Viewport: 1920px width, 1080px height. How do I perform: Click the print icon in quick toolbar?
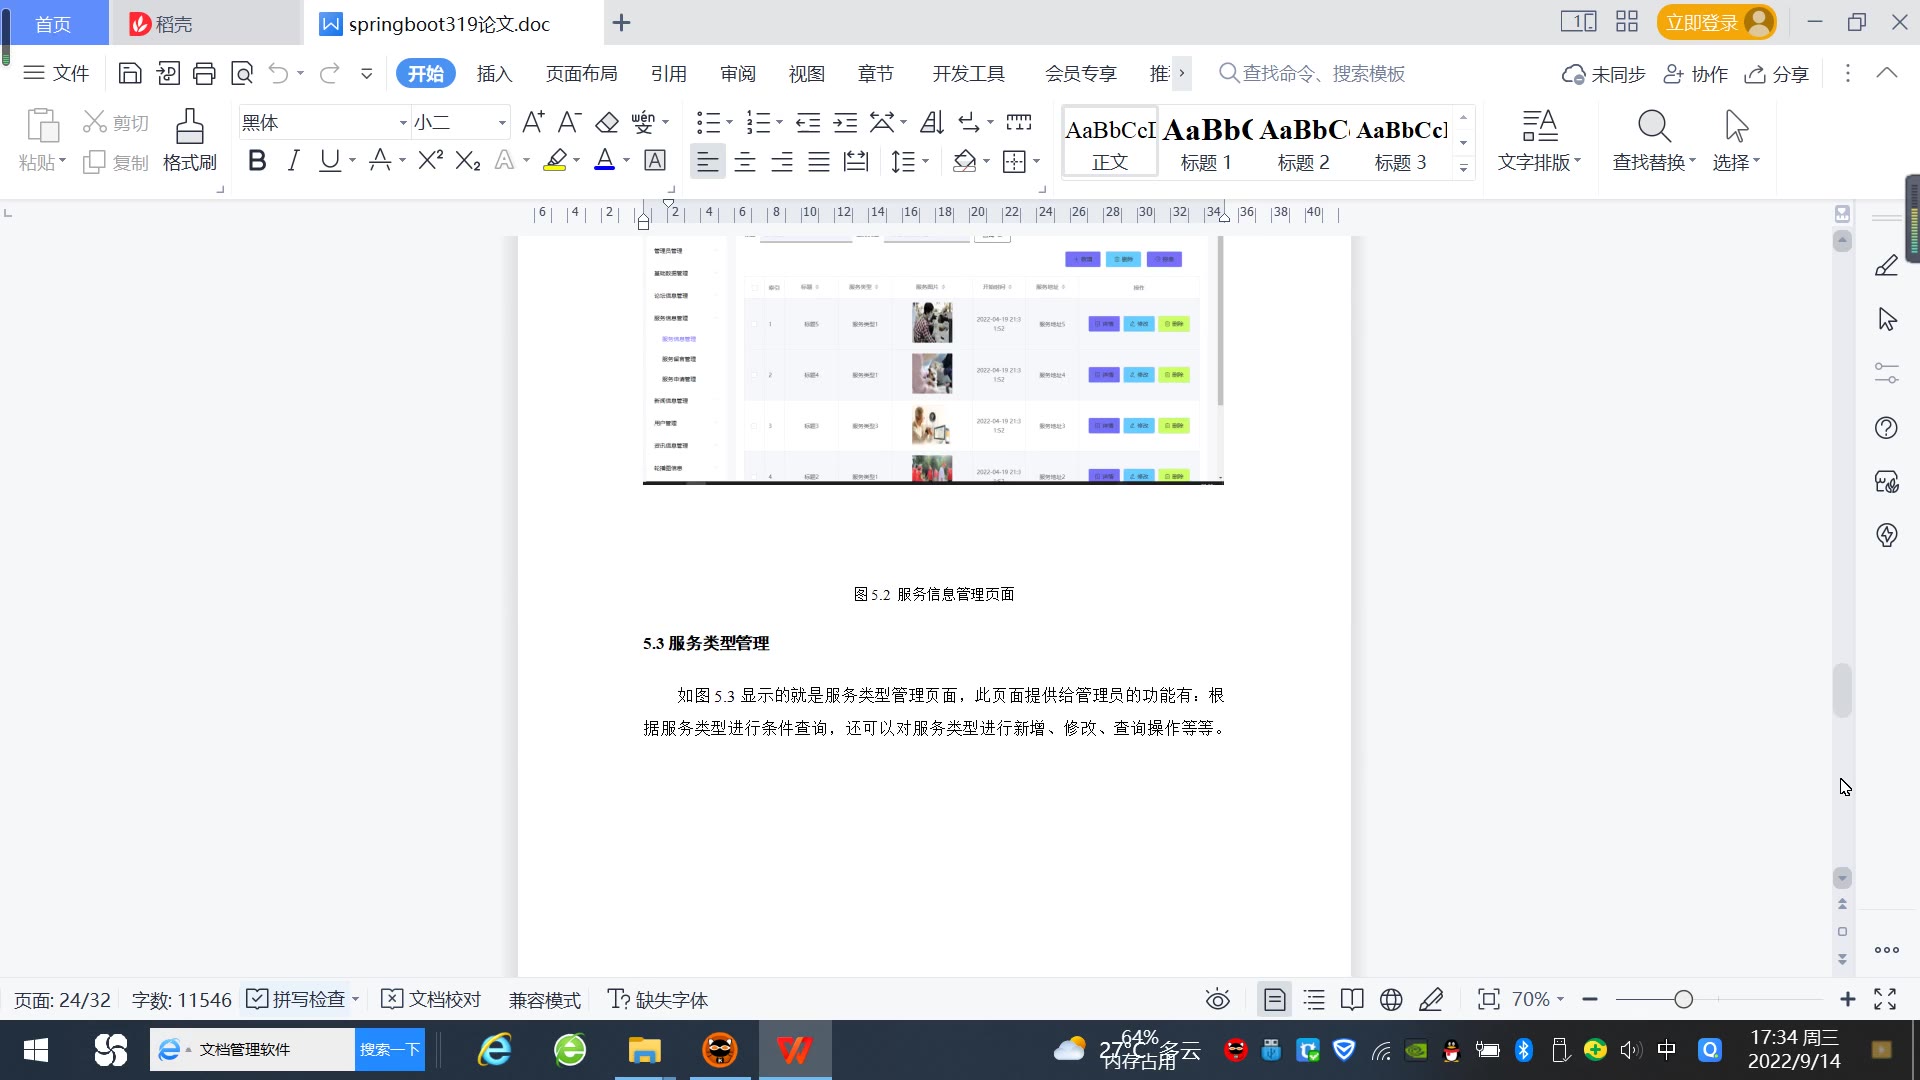click(x=204, y=73)
